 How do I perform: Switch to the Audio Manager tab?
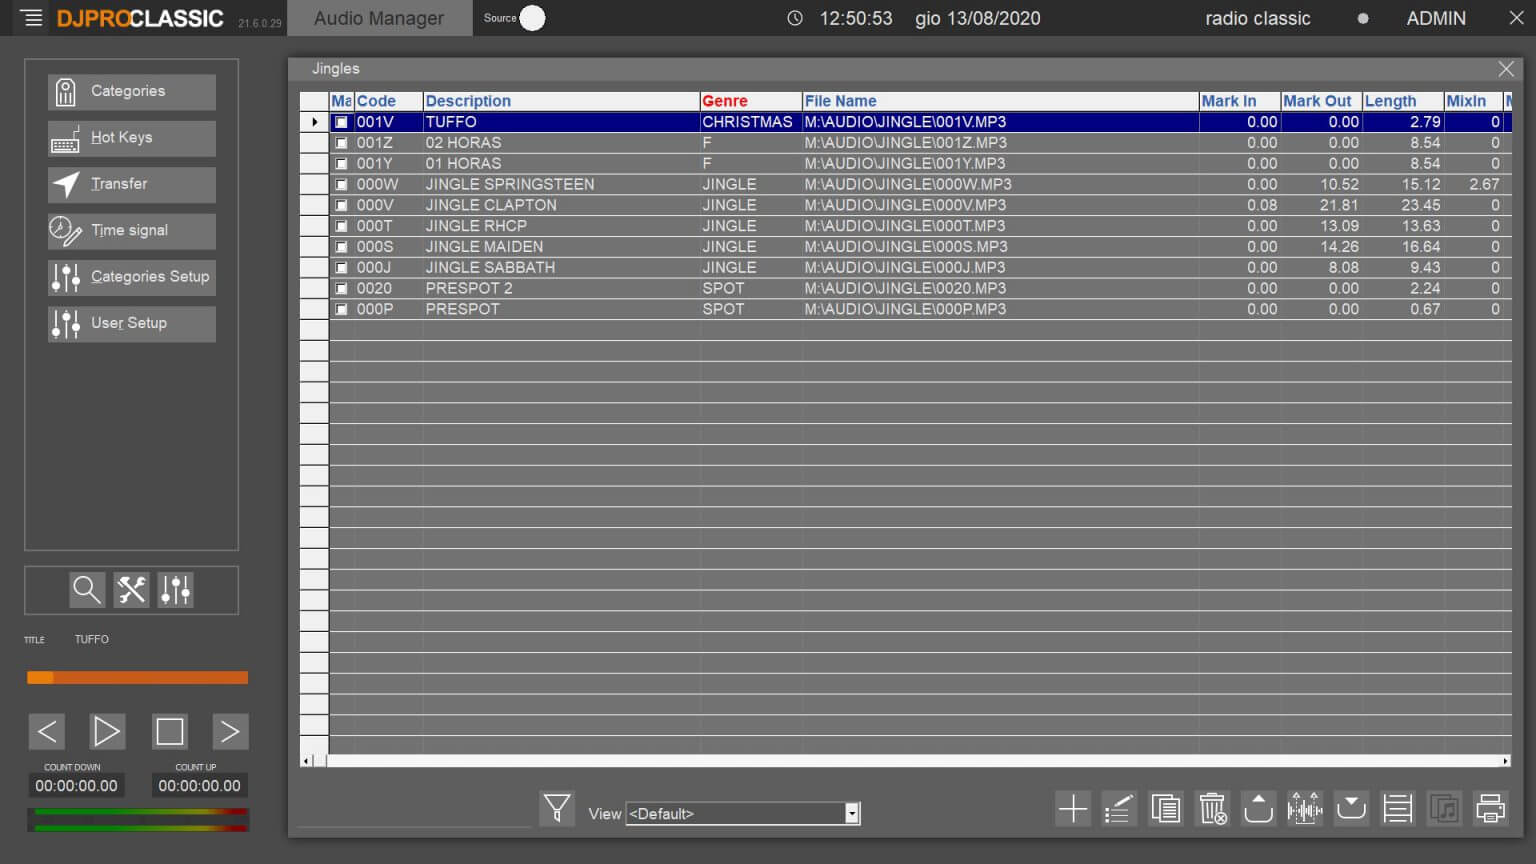pyautogui.click(x=379, y=17)
